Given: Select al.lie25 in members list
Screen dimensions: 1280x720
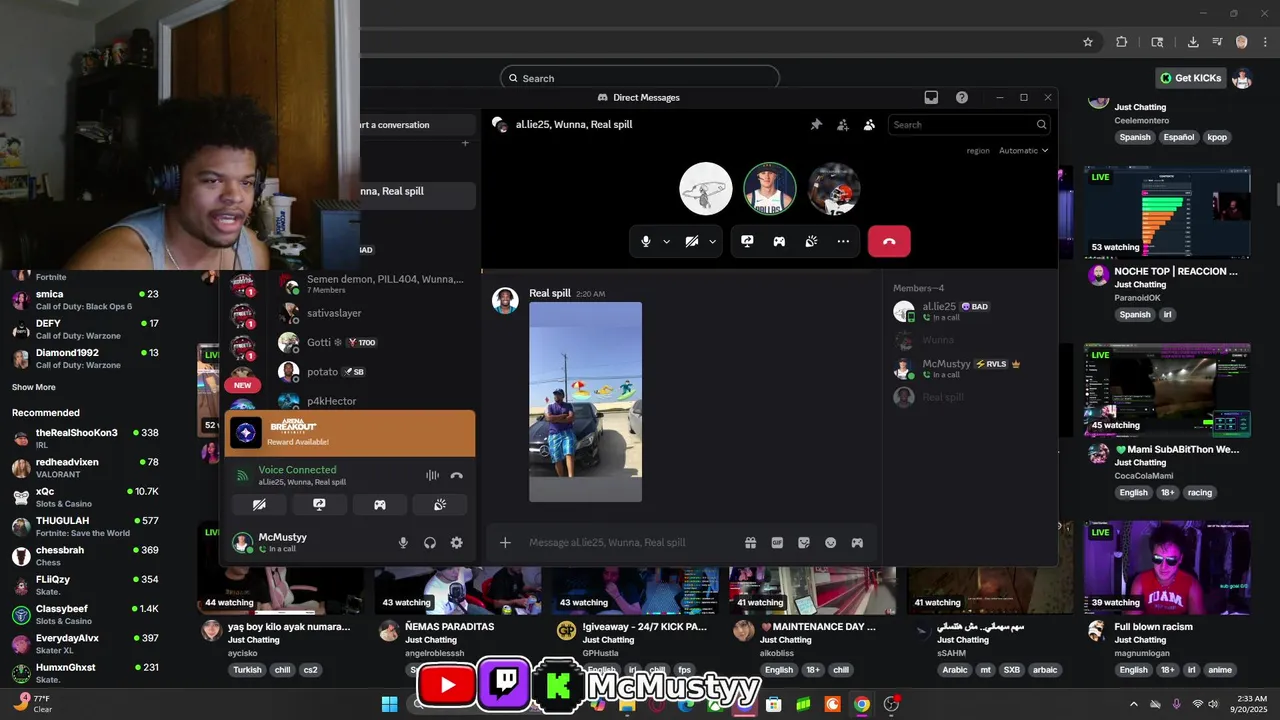Looking at the screenshot, I should pos(968,311).
